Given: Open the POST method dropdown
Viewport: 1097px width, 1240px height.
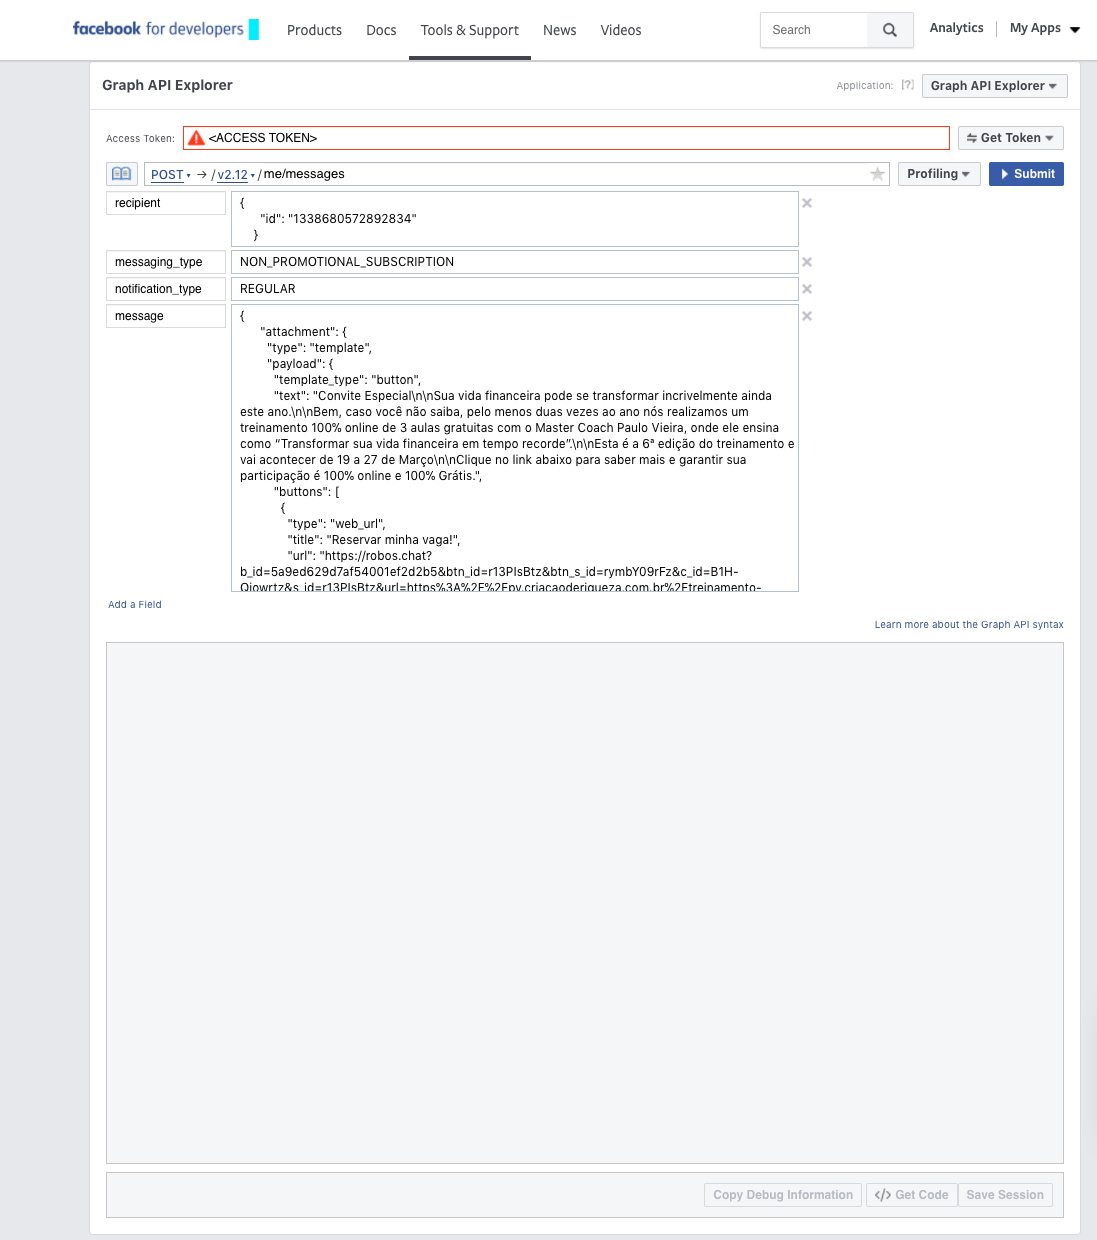Looking at the screenshot, I should click(x=170, y=174).
